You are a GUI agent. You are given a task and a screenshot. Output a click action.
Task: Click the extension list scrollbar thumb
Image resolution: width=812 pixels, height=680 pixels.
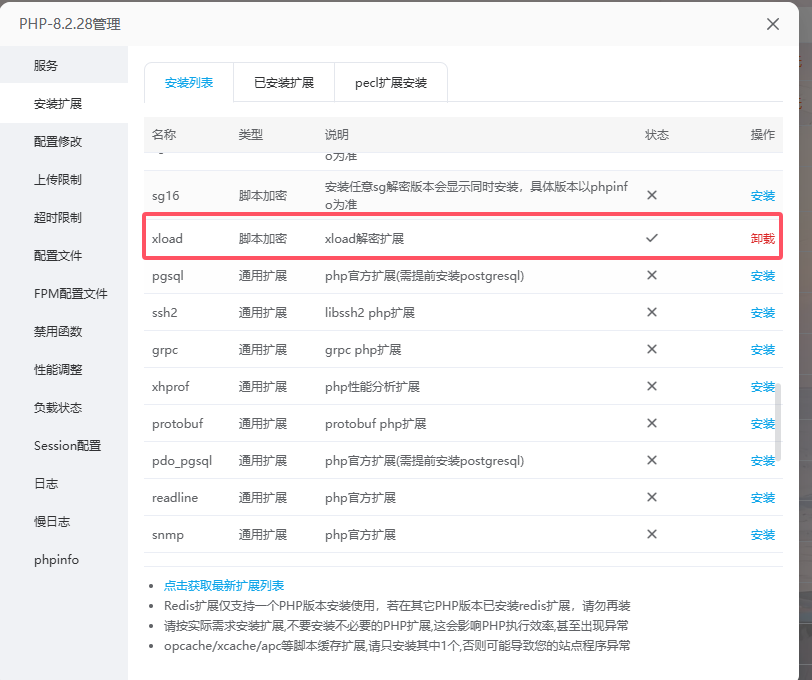tap(779, 420)
